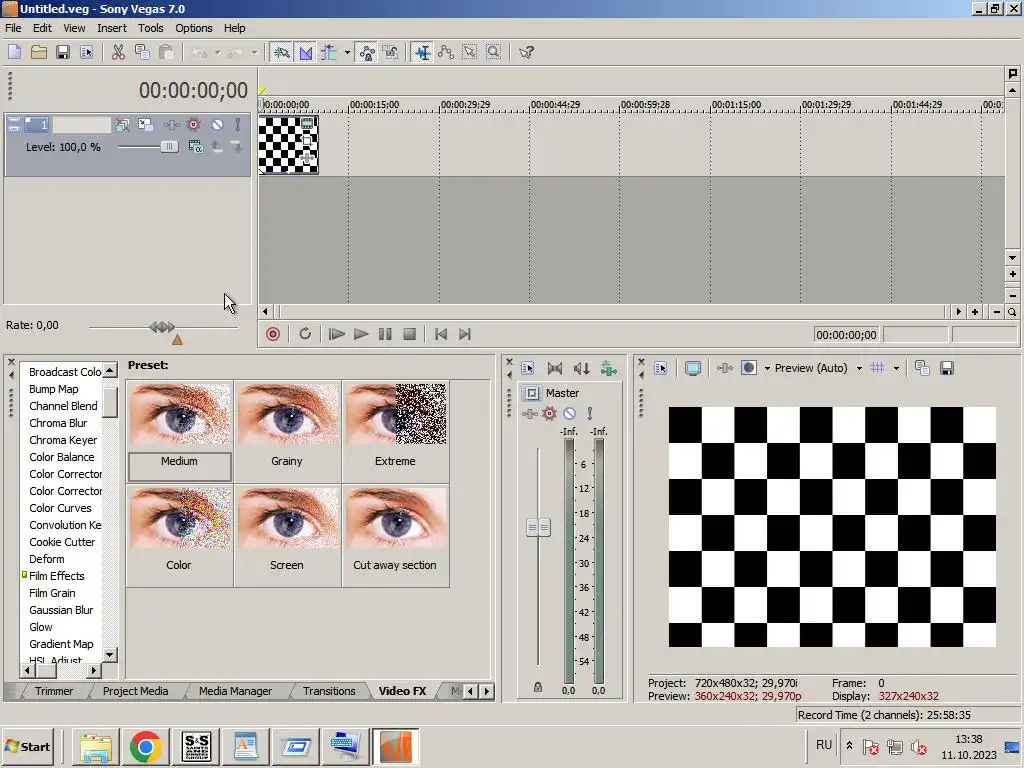Screen dimensions: 1024x768
Task: Click the Master volume fader
Action: tap(538, 527)
